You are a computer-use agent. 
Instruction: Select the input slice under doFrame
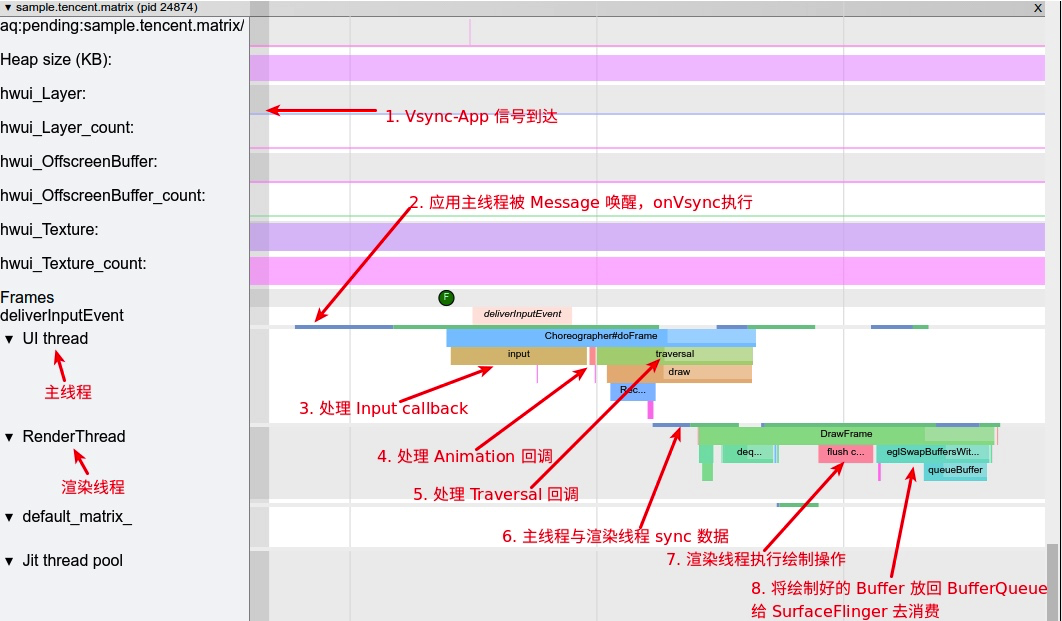point(517,354)
